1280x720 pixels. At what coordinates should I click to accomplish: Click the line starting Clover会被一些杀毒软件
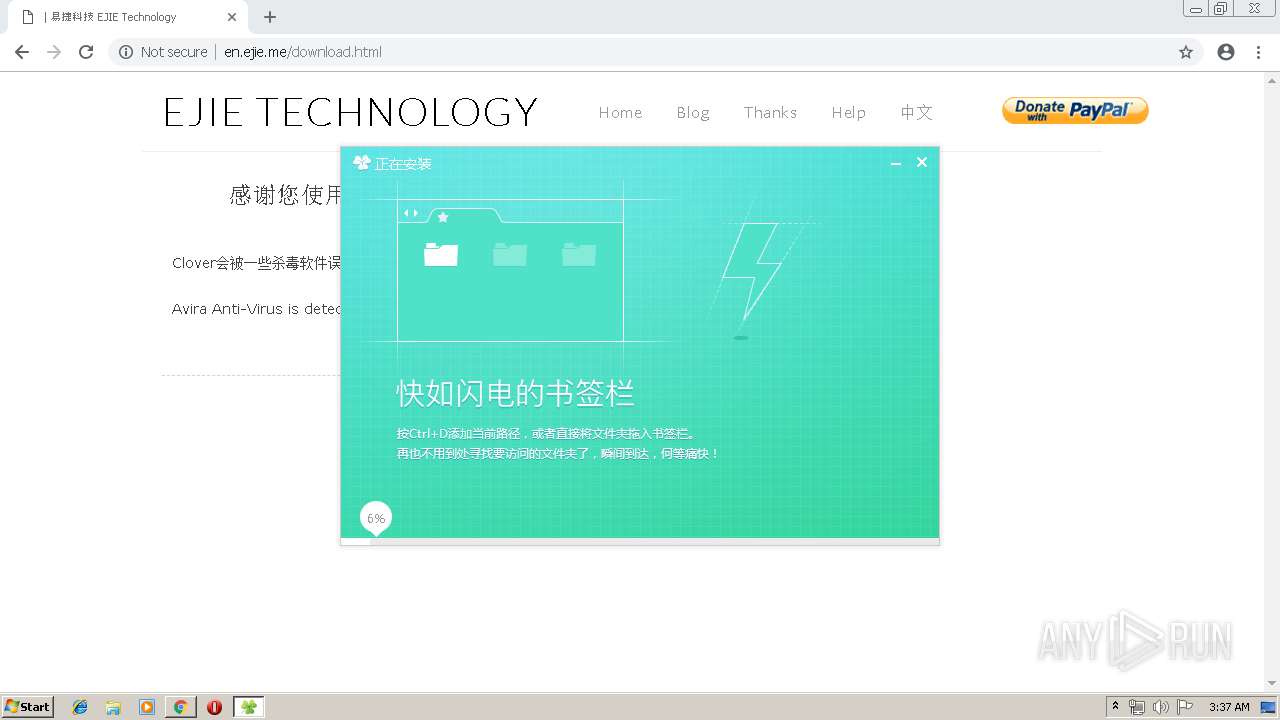click(x=257, y=263)
